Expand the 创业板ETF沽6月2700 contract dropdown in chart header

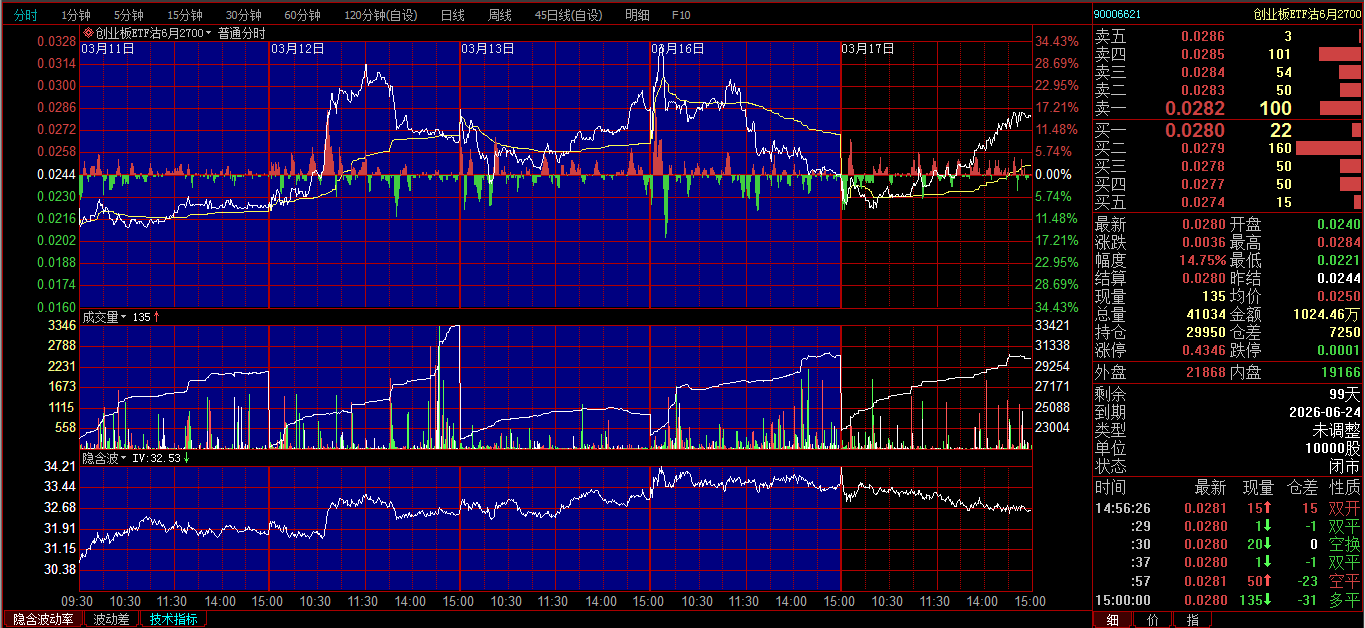point(209,33)
